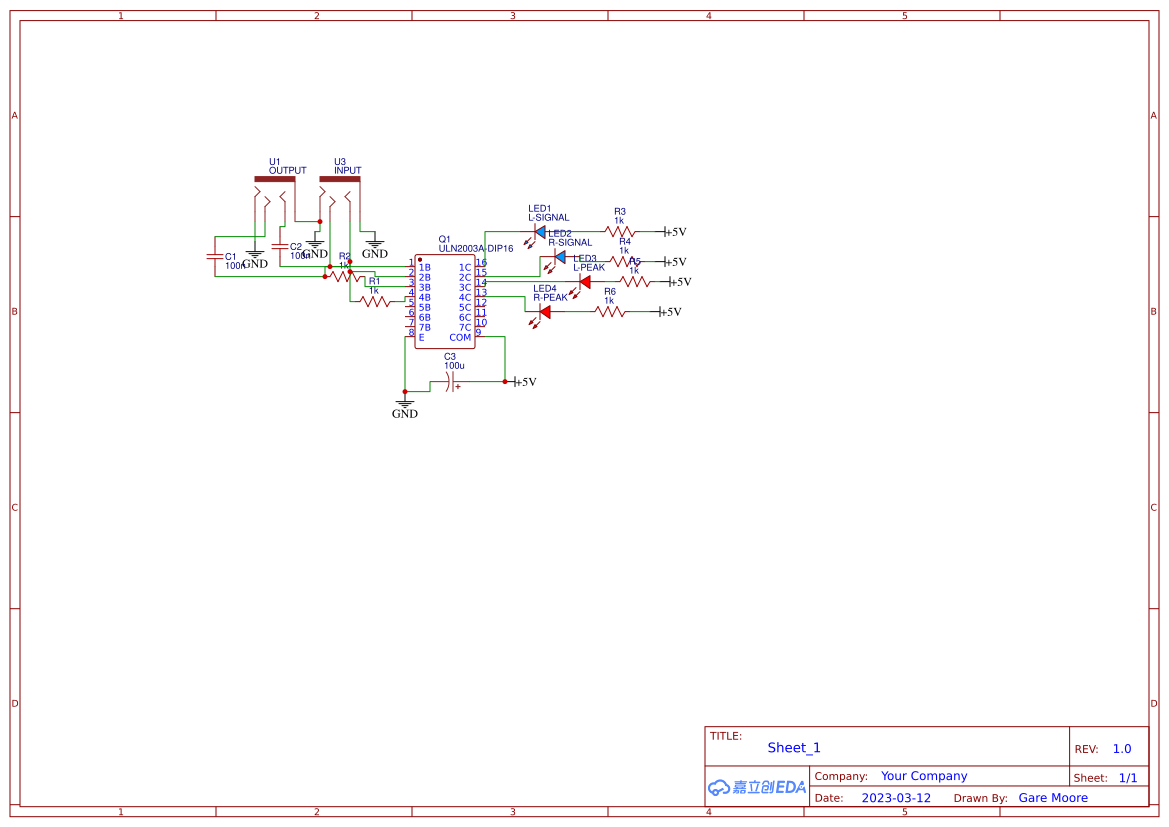Viewport: 1169px width, 827px height.
Task: Click the GND symbol below capacitor C3
Action: pyautogui.click(x=404, y=403)
